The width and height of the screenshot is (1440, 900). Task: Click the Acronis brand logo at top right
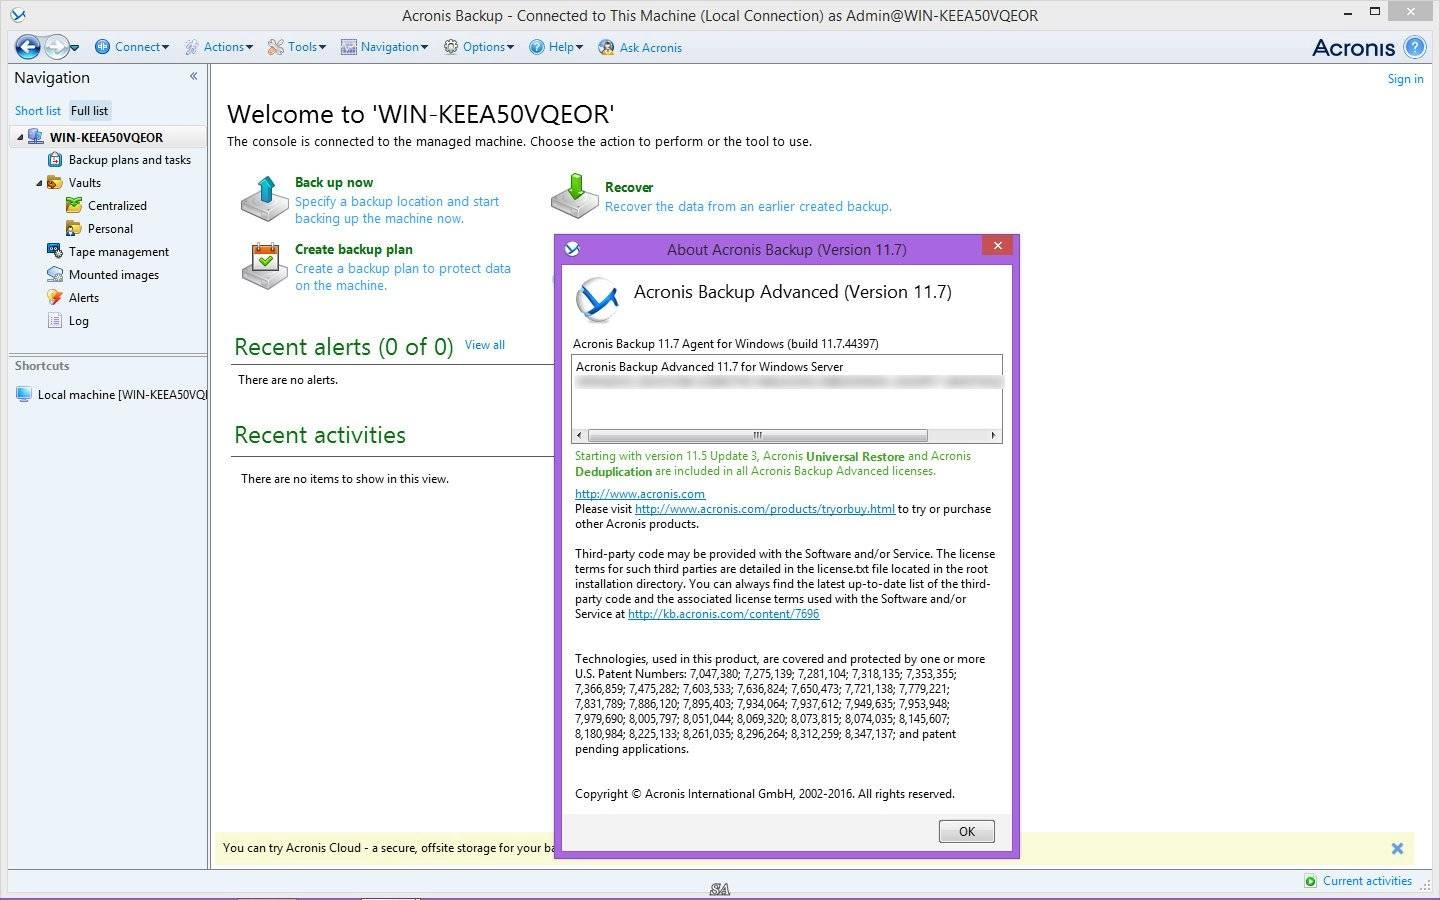pyautogui.click(x=1353, y=47)
